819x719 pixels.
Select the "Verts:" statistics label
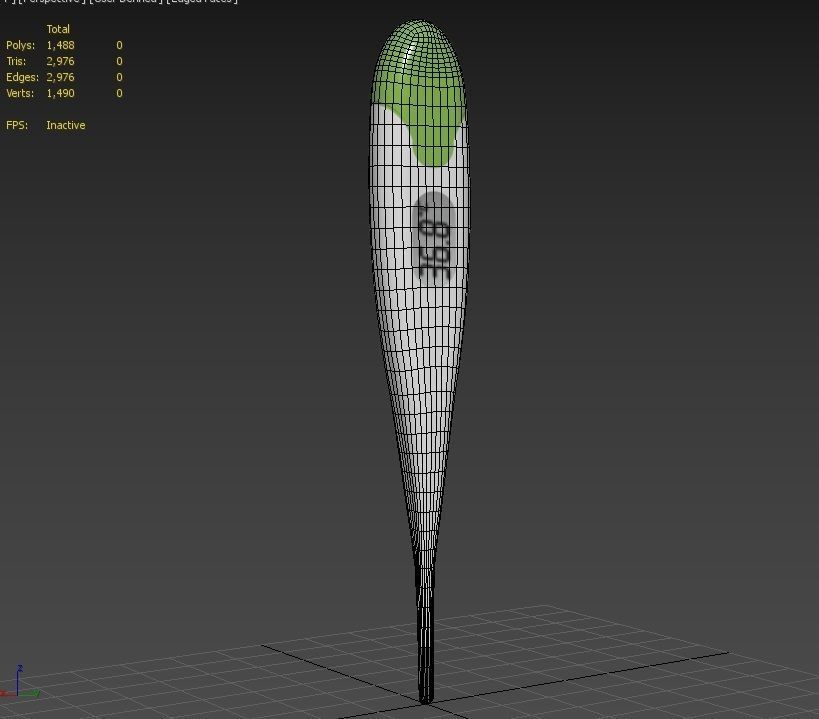click(20, 93)
